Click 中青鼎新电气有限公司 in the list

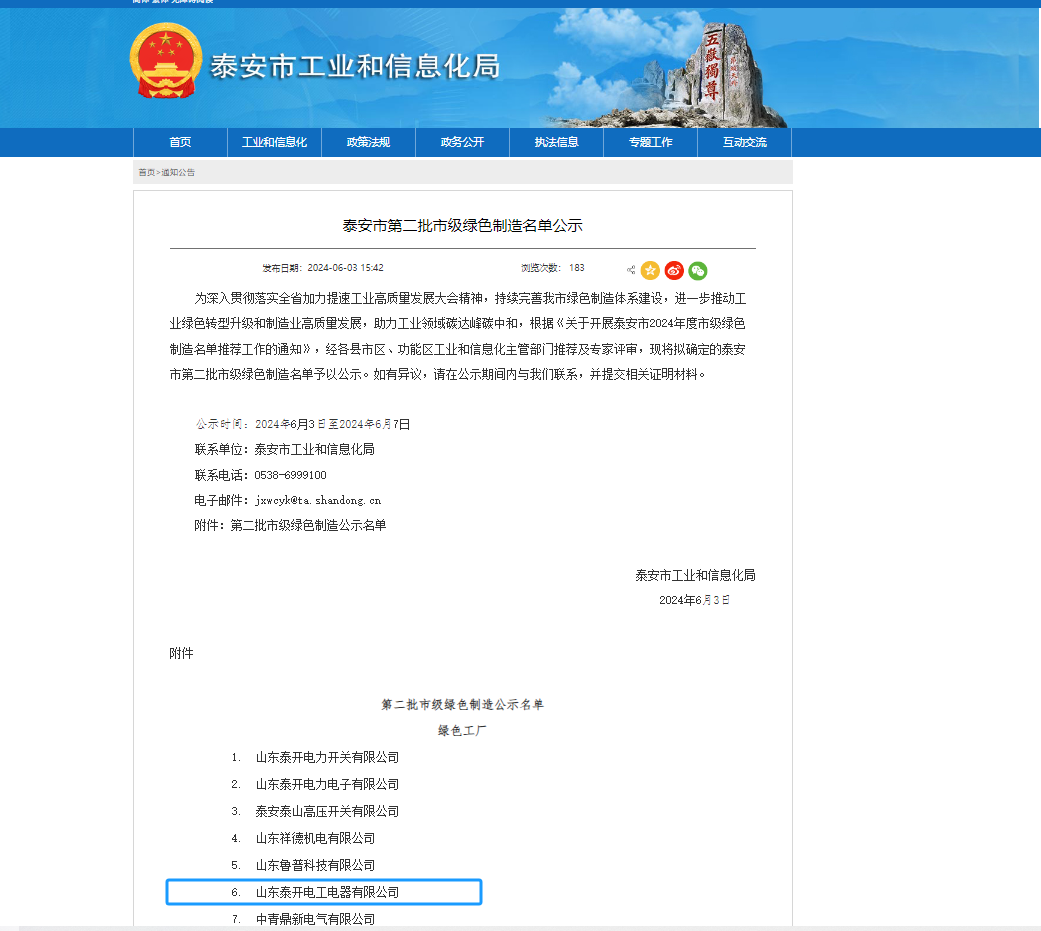coord(313,919)
